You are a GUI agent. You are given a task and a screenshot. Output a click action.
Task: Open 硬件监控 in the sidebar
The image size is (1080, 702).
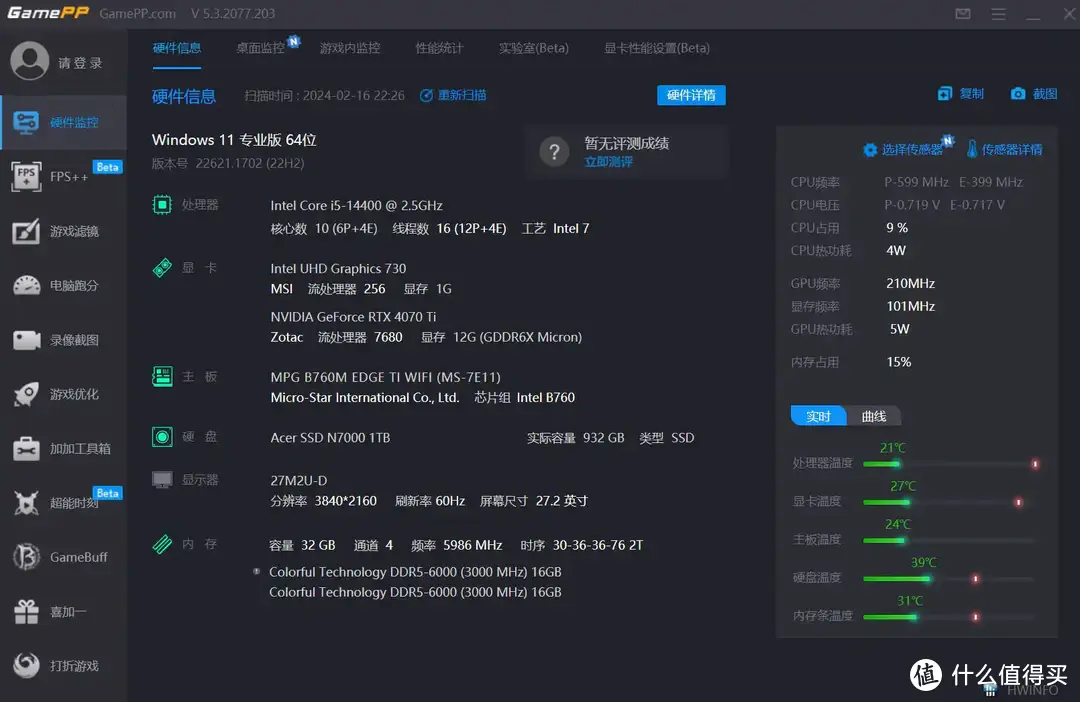63,123
